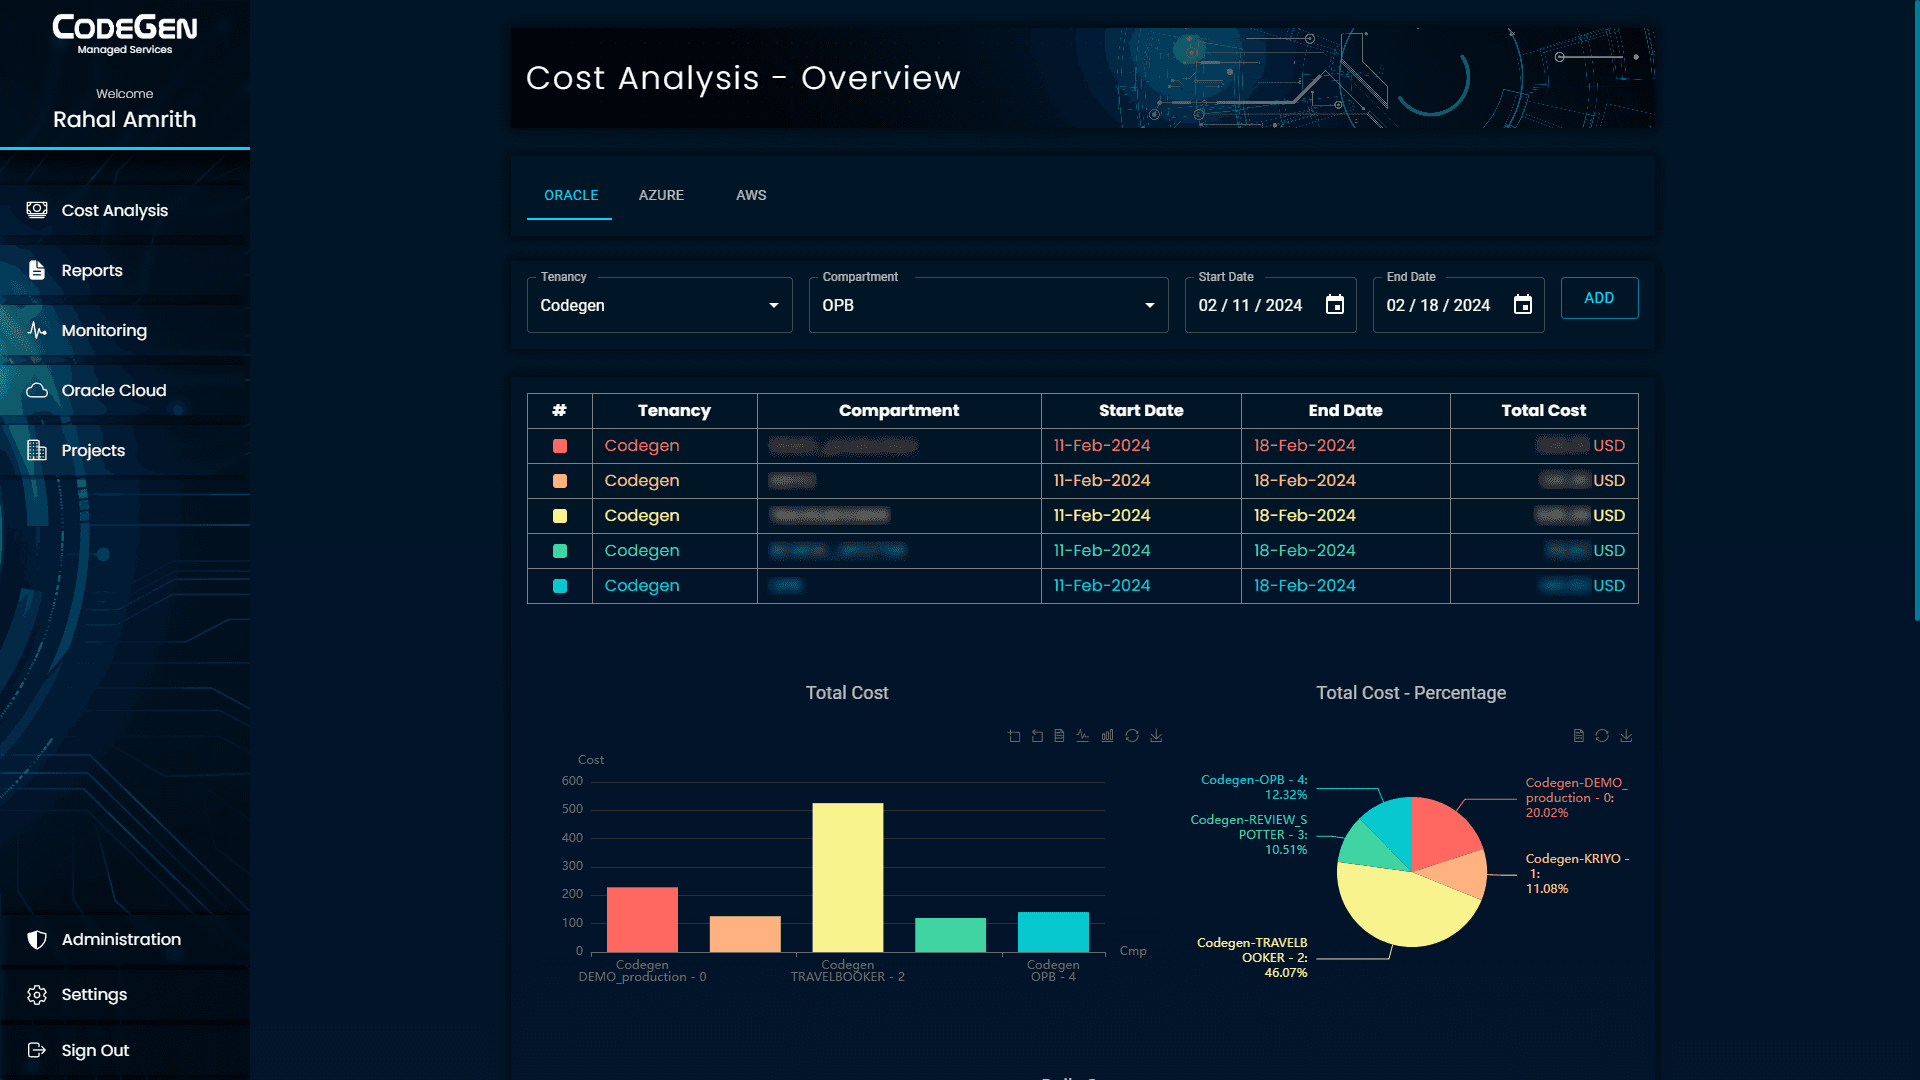Open Administration menu item

[125, 939]
